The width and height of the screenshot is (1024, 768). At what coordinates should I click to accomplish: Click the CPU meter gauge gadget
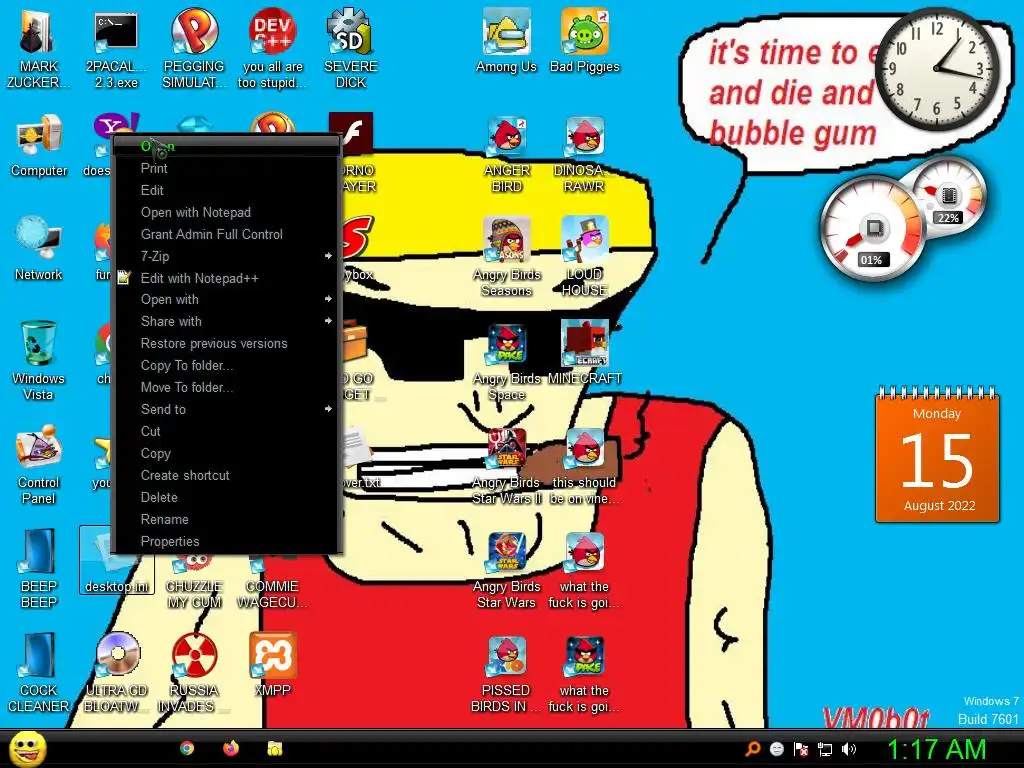873,229
